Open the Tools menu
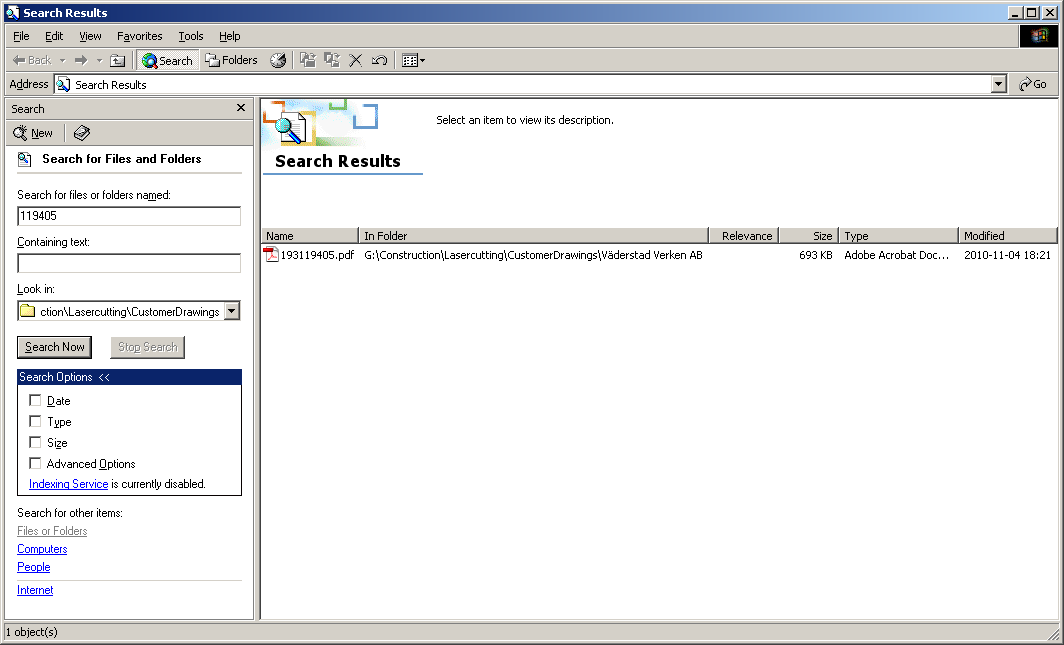The height and width of the screenshot is (645, 1064). [x=190, y=36]
